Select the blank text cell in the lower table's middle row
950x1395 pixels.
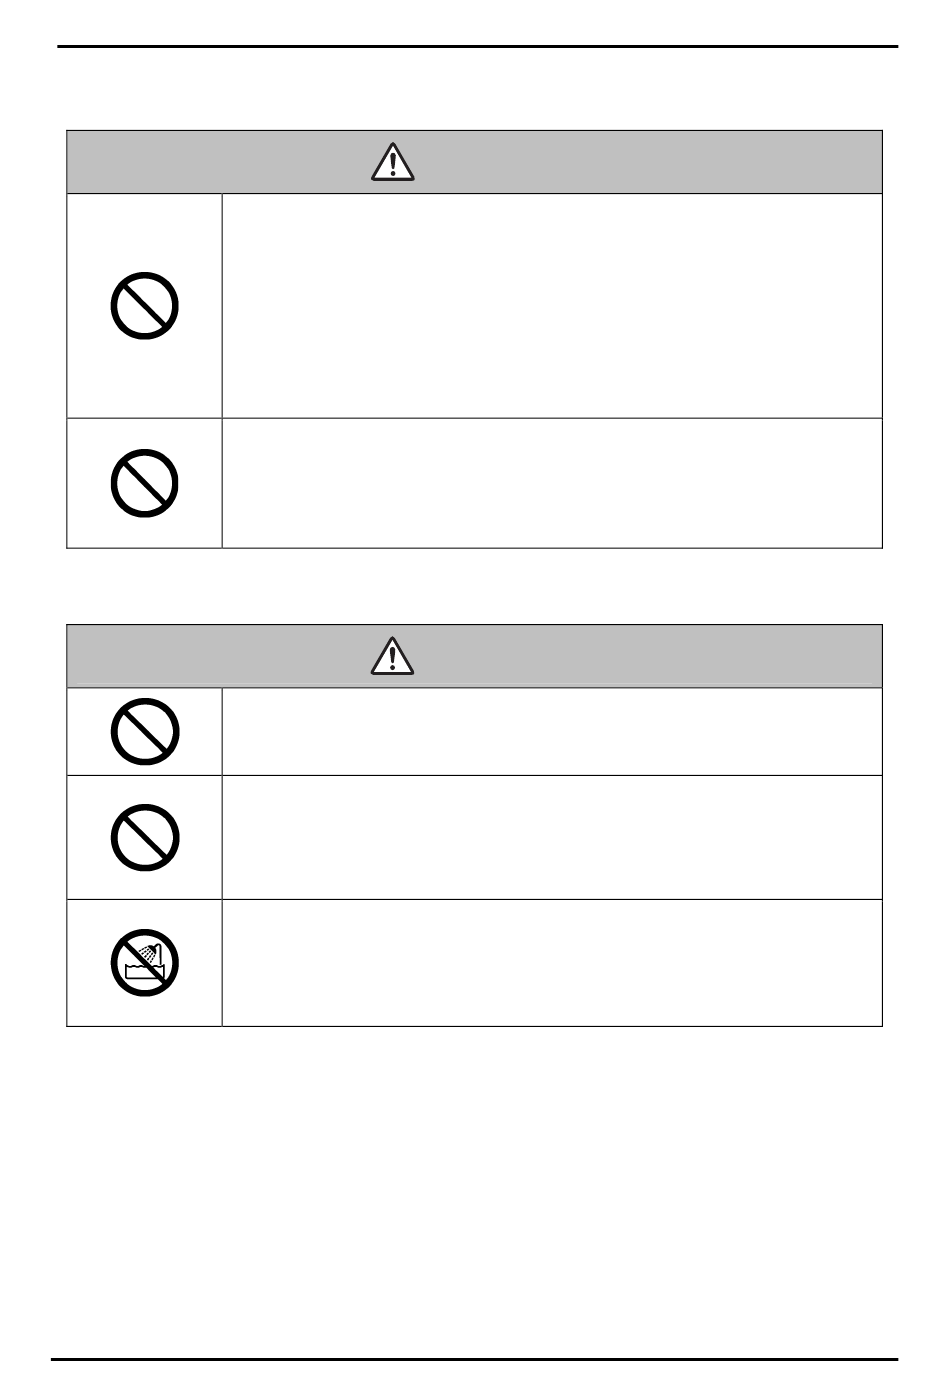[552, 837]
